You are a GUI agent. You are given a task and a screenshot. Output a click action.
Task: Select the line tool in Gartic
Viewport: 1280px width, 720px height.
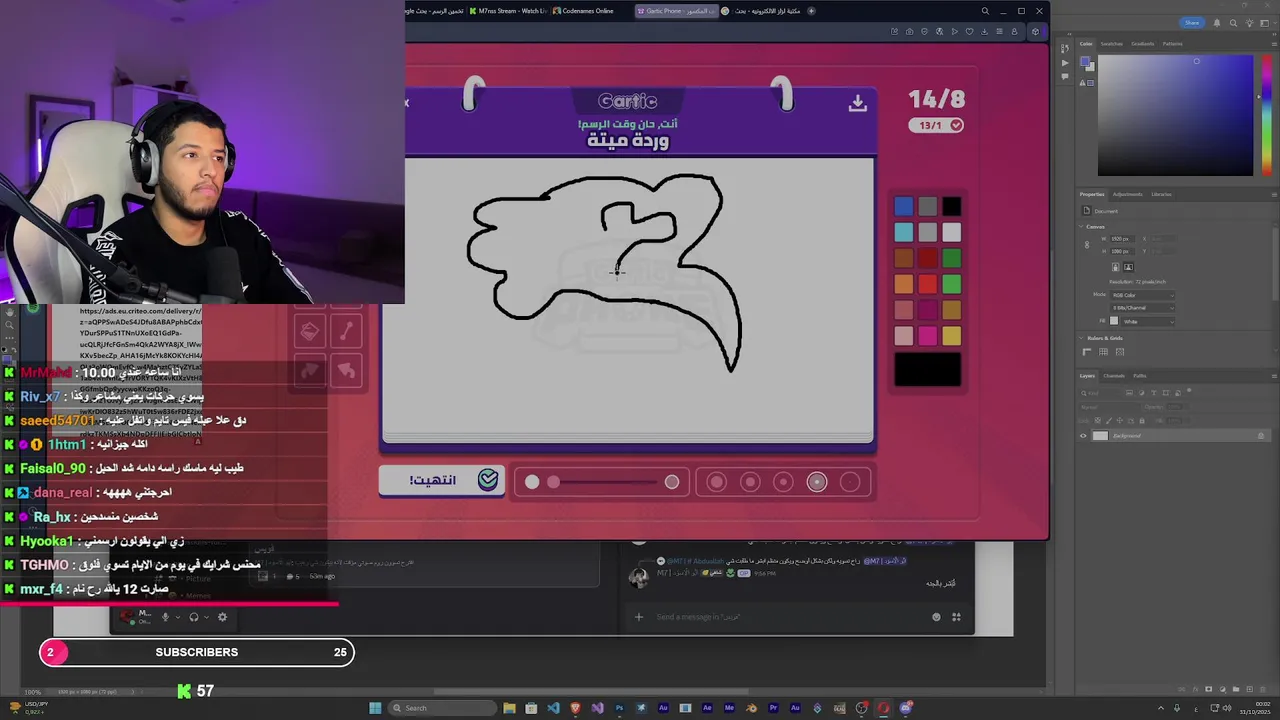[x=346, y=331]
